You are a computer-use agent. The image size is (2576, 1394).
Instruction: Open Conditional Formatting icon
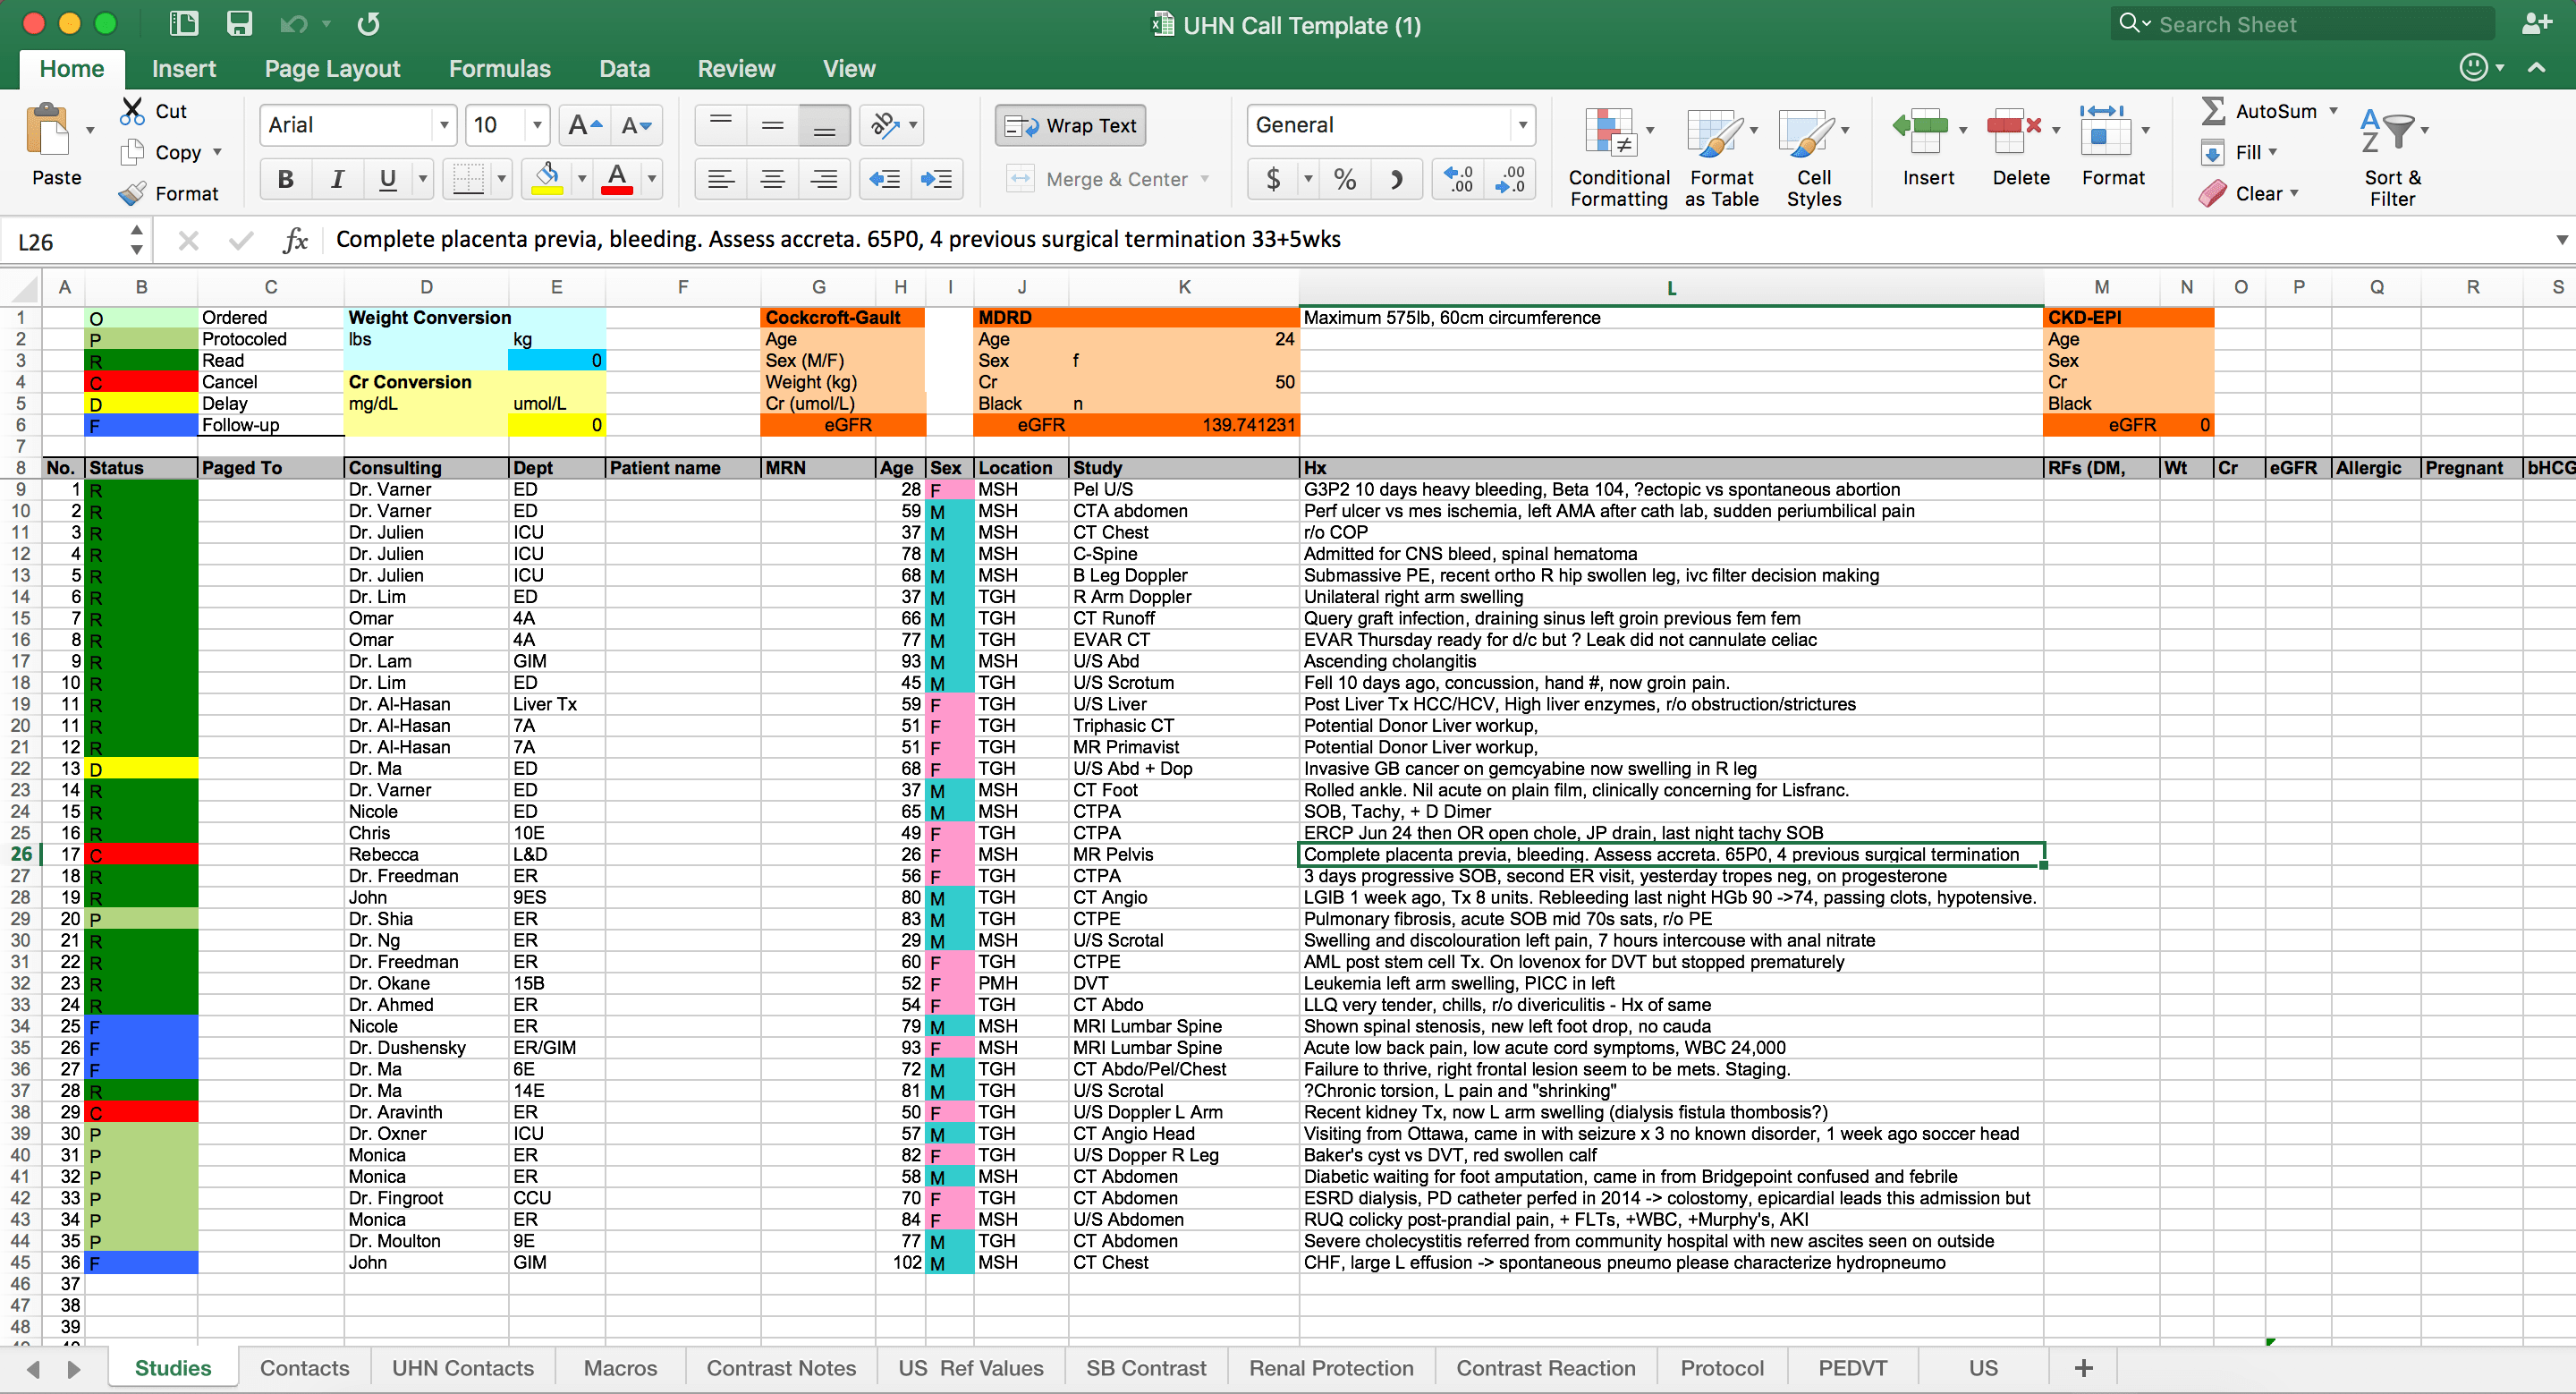[x=1610, y=132]
